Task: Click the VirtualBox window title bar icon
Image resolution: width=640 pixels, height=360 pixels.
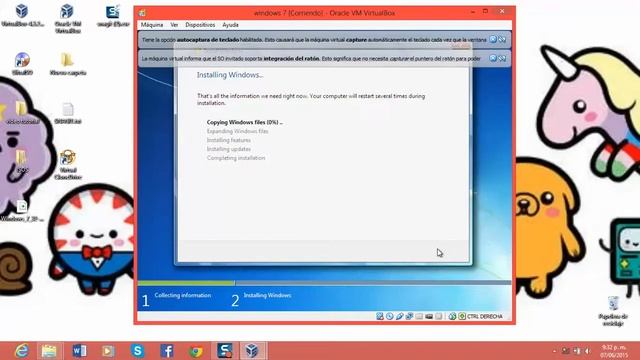Action: tap(142, 13)
